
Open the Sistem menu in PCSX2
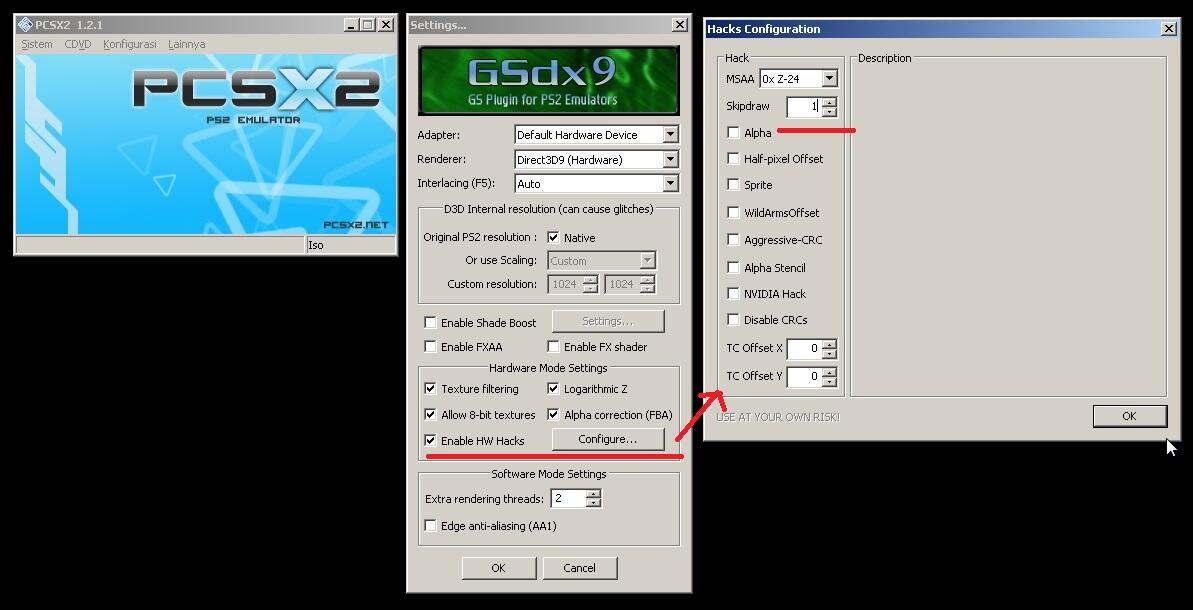tap(37, 44)
